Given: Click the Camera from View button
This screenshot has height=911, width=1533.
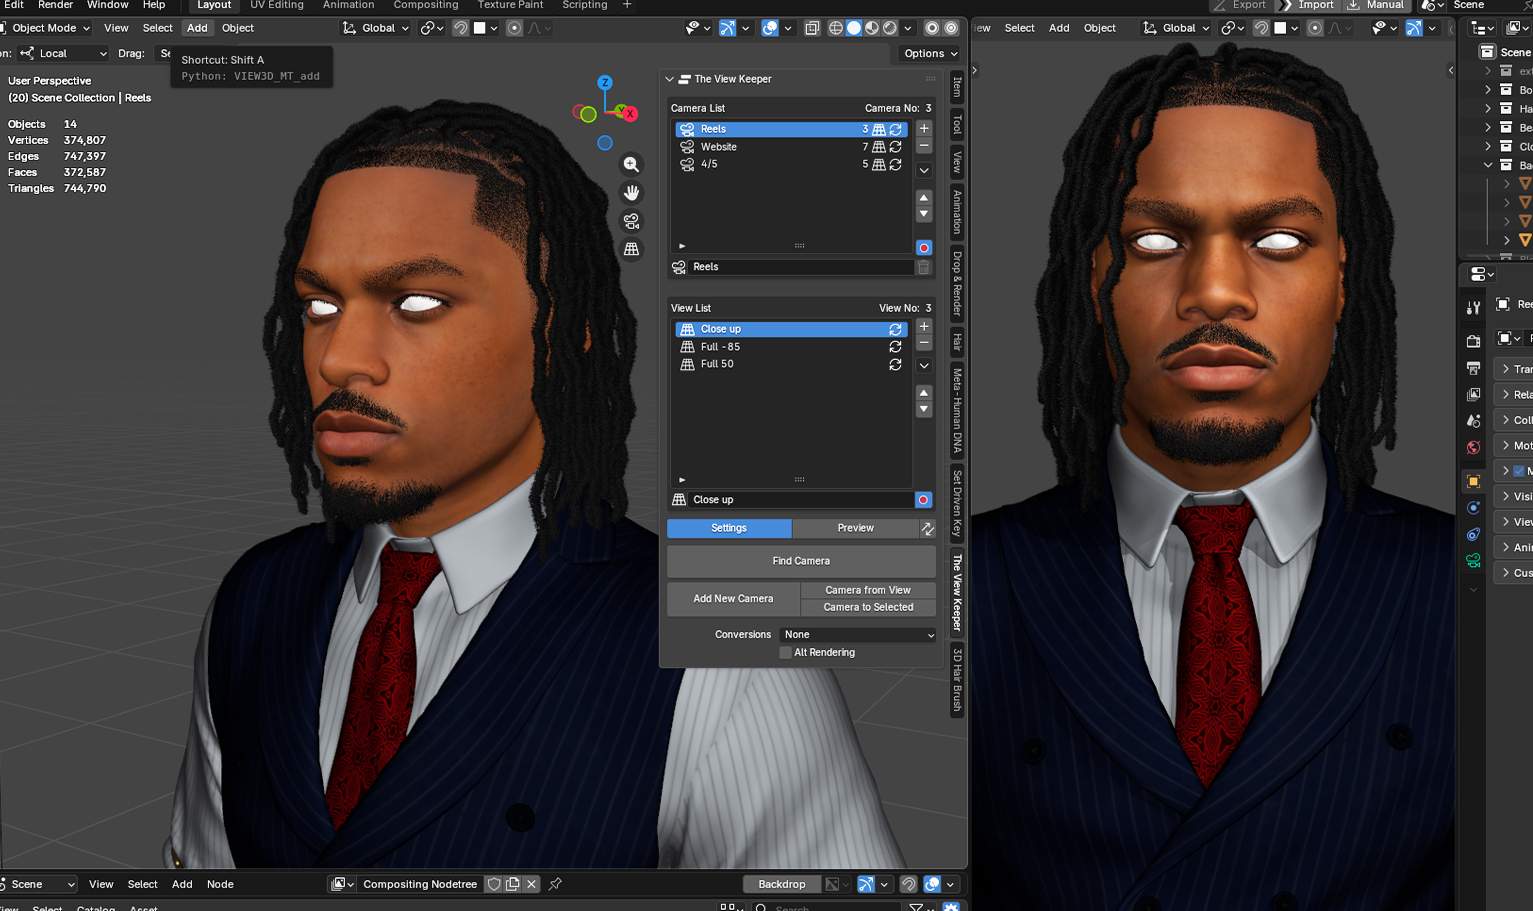Looking at the screenshot, I should tap(867, 589).
